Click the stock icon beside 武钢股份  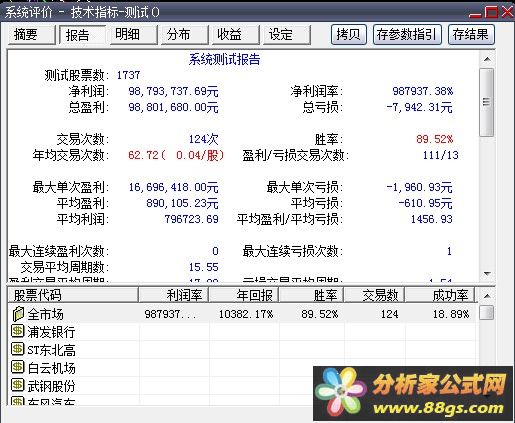(x=17, y=385)
